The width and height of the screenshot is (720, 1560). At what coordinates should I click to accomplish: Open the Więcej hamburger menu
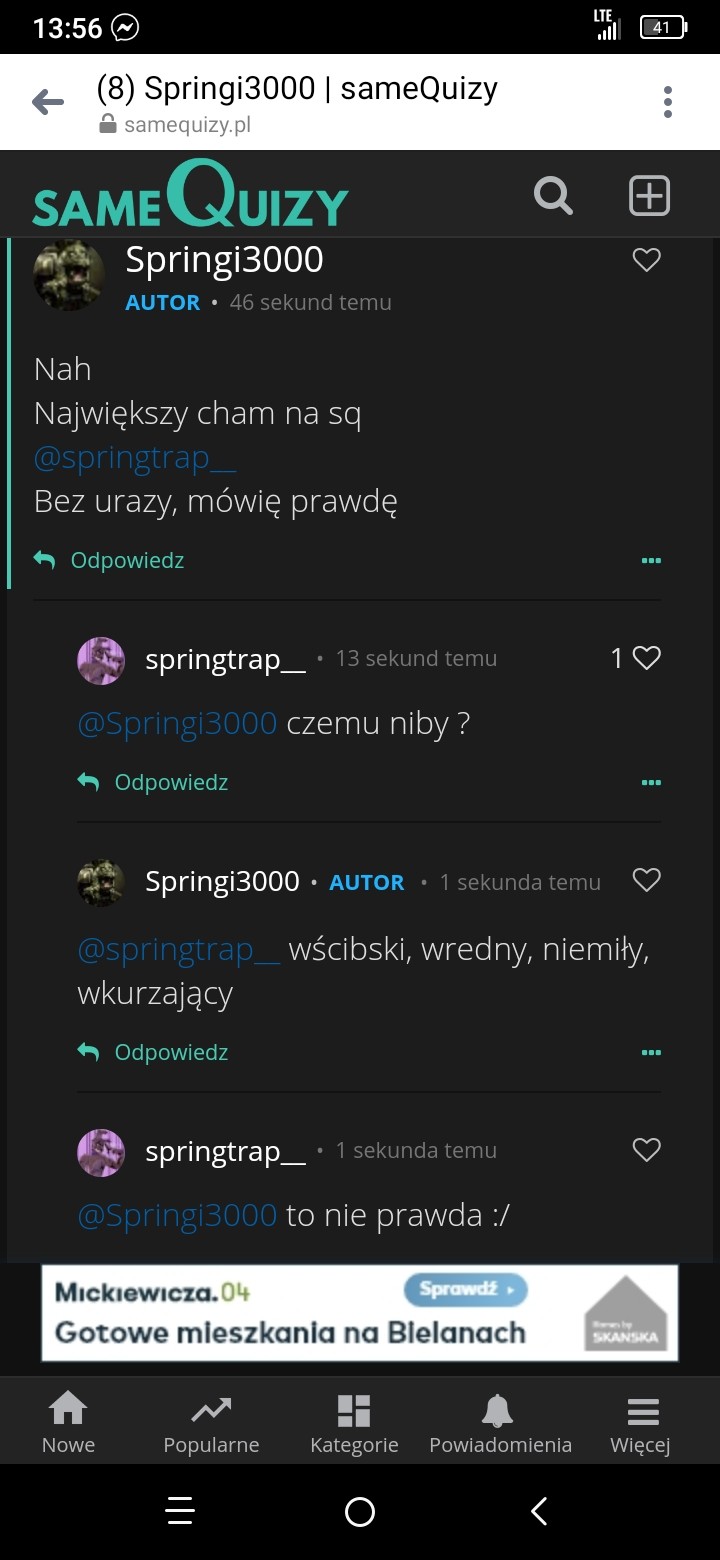pos(642,1424)
